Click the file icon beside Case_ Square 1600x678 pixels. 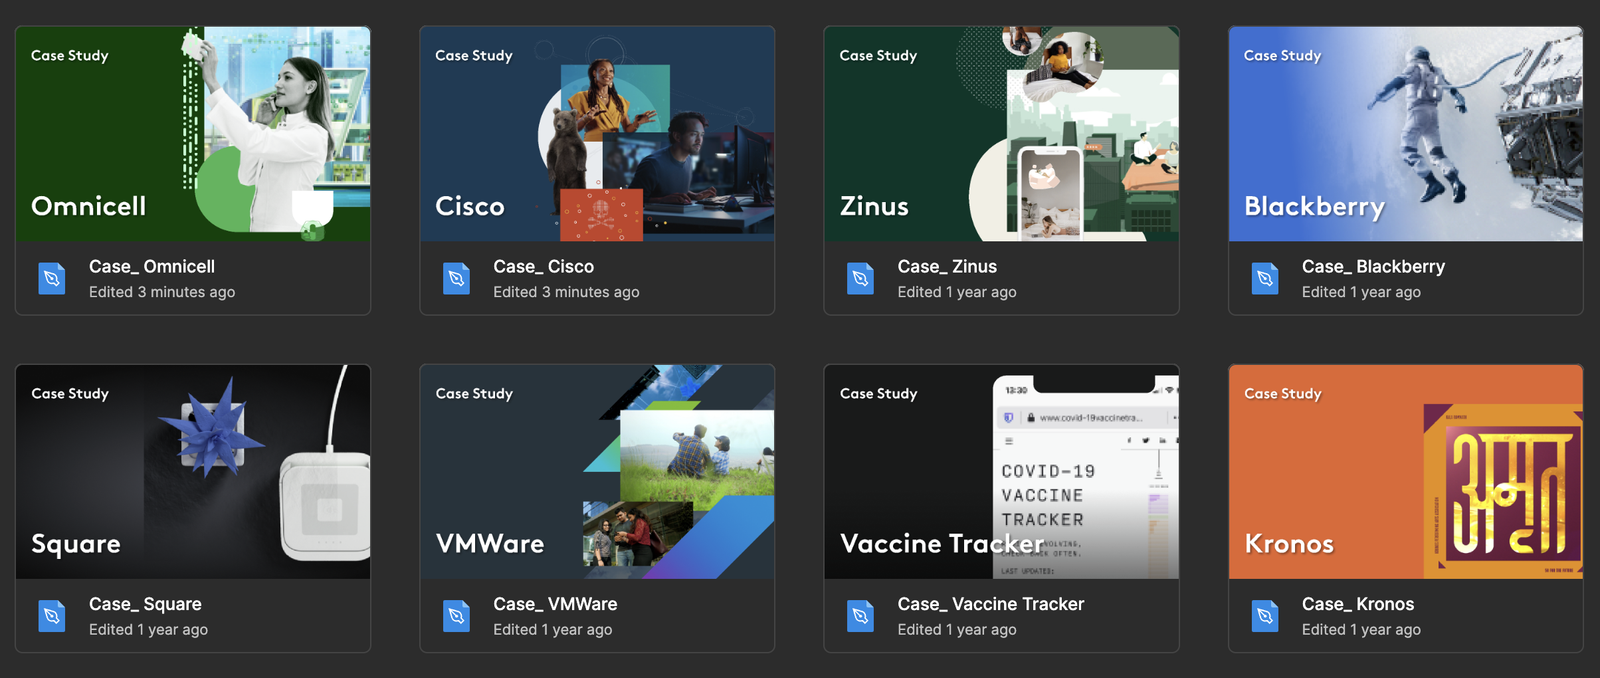tap(52, 616)
